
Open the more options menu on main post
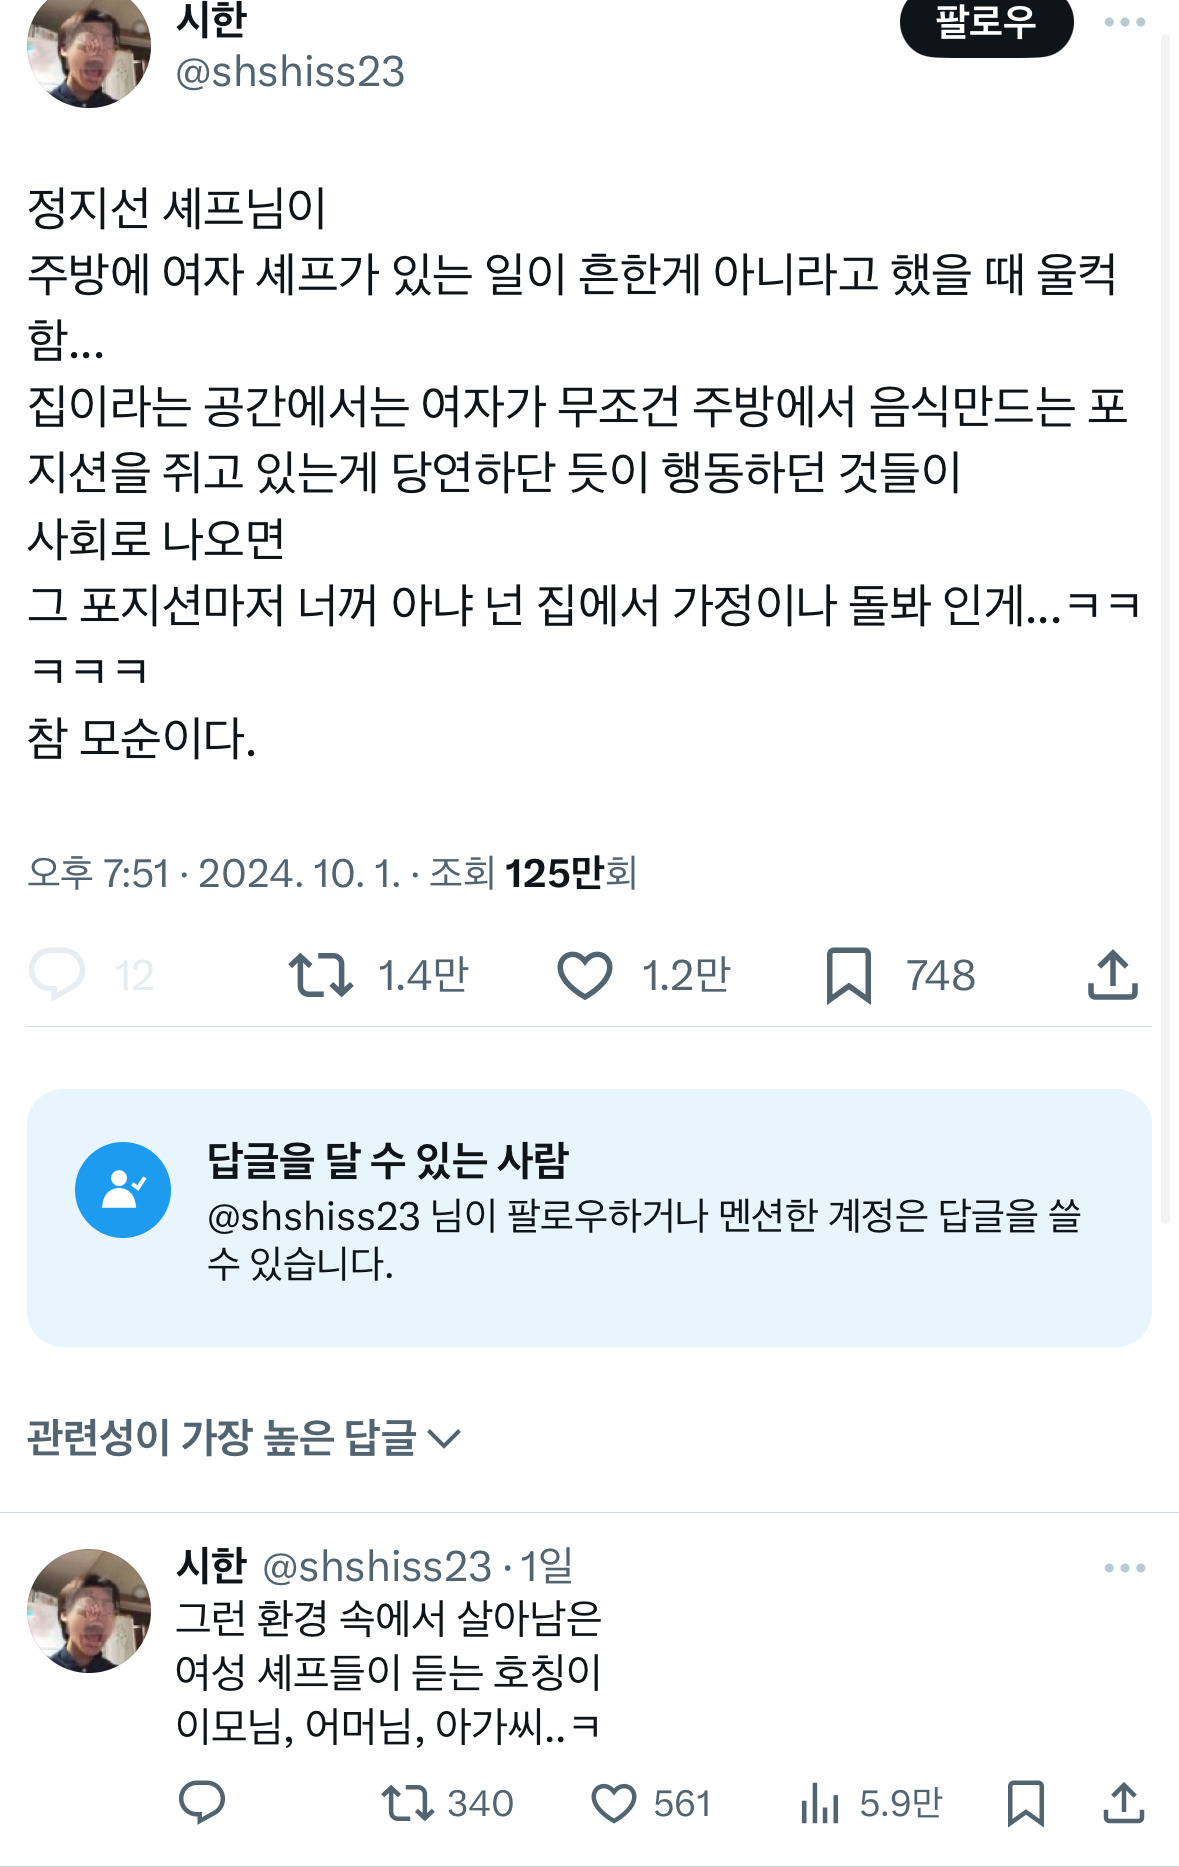1124,22
